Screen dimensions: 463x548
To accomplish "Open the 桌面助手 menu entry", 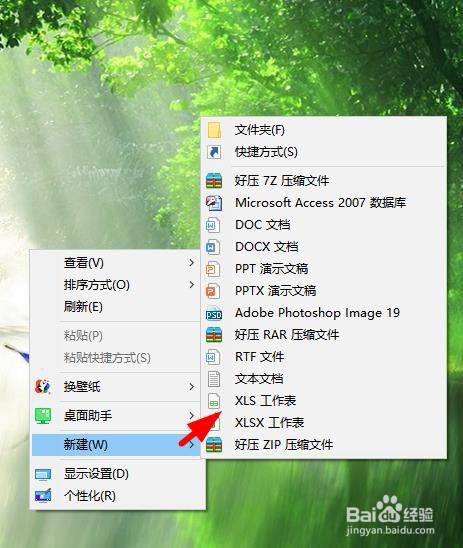I will [116, 416].
